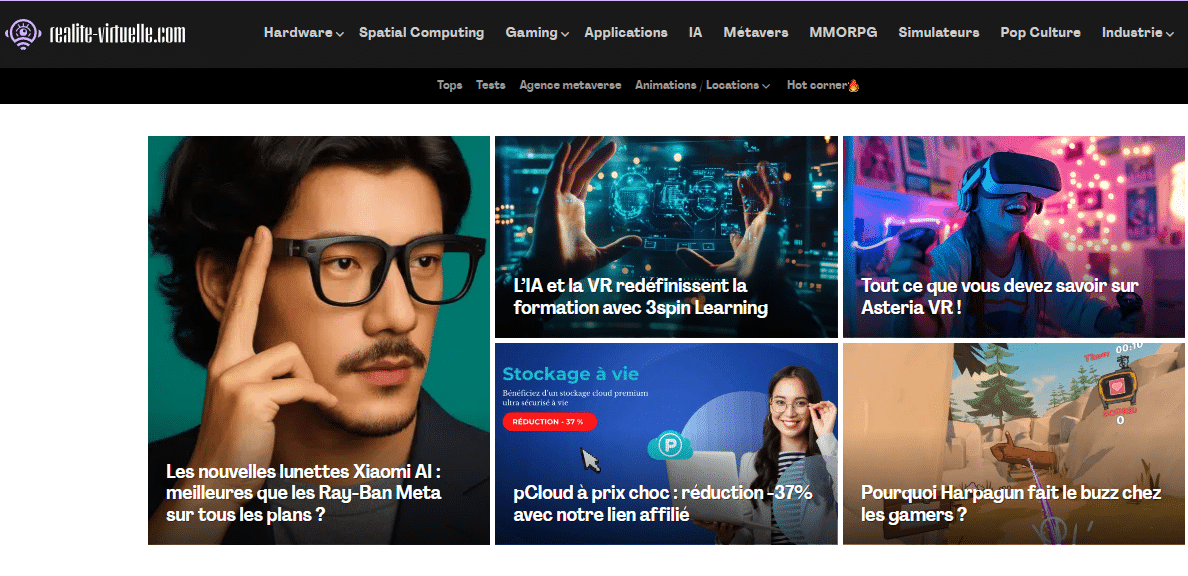Click the 'Stockage à vie' banner title
Screen dimensions: 1188x576
[571, 374]
